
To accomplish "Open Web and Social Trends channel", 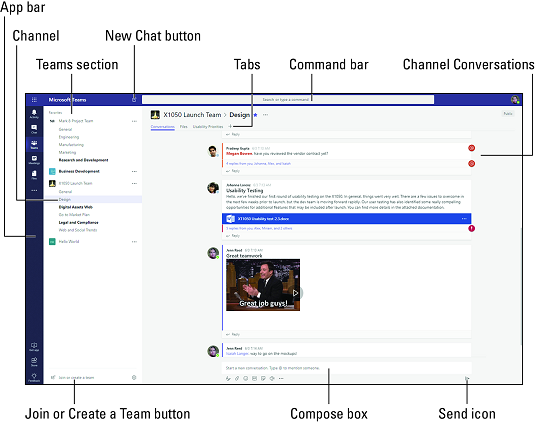I will 78,230.
